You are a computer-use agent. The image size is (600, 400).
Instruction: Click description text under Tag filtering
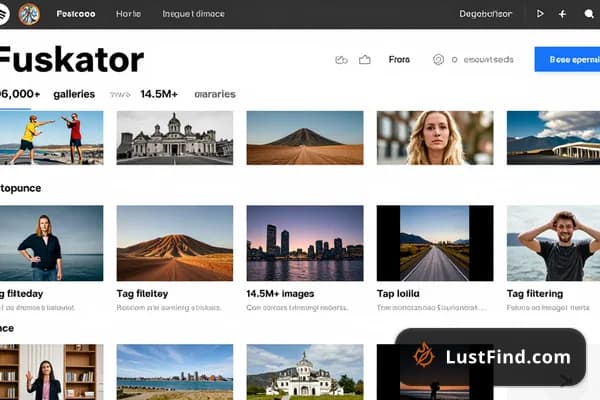(548, 307)
